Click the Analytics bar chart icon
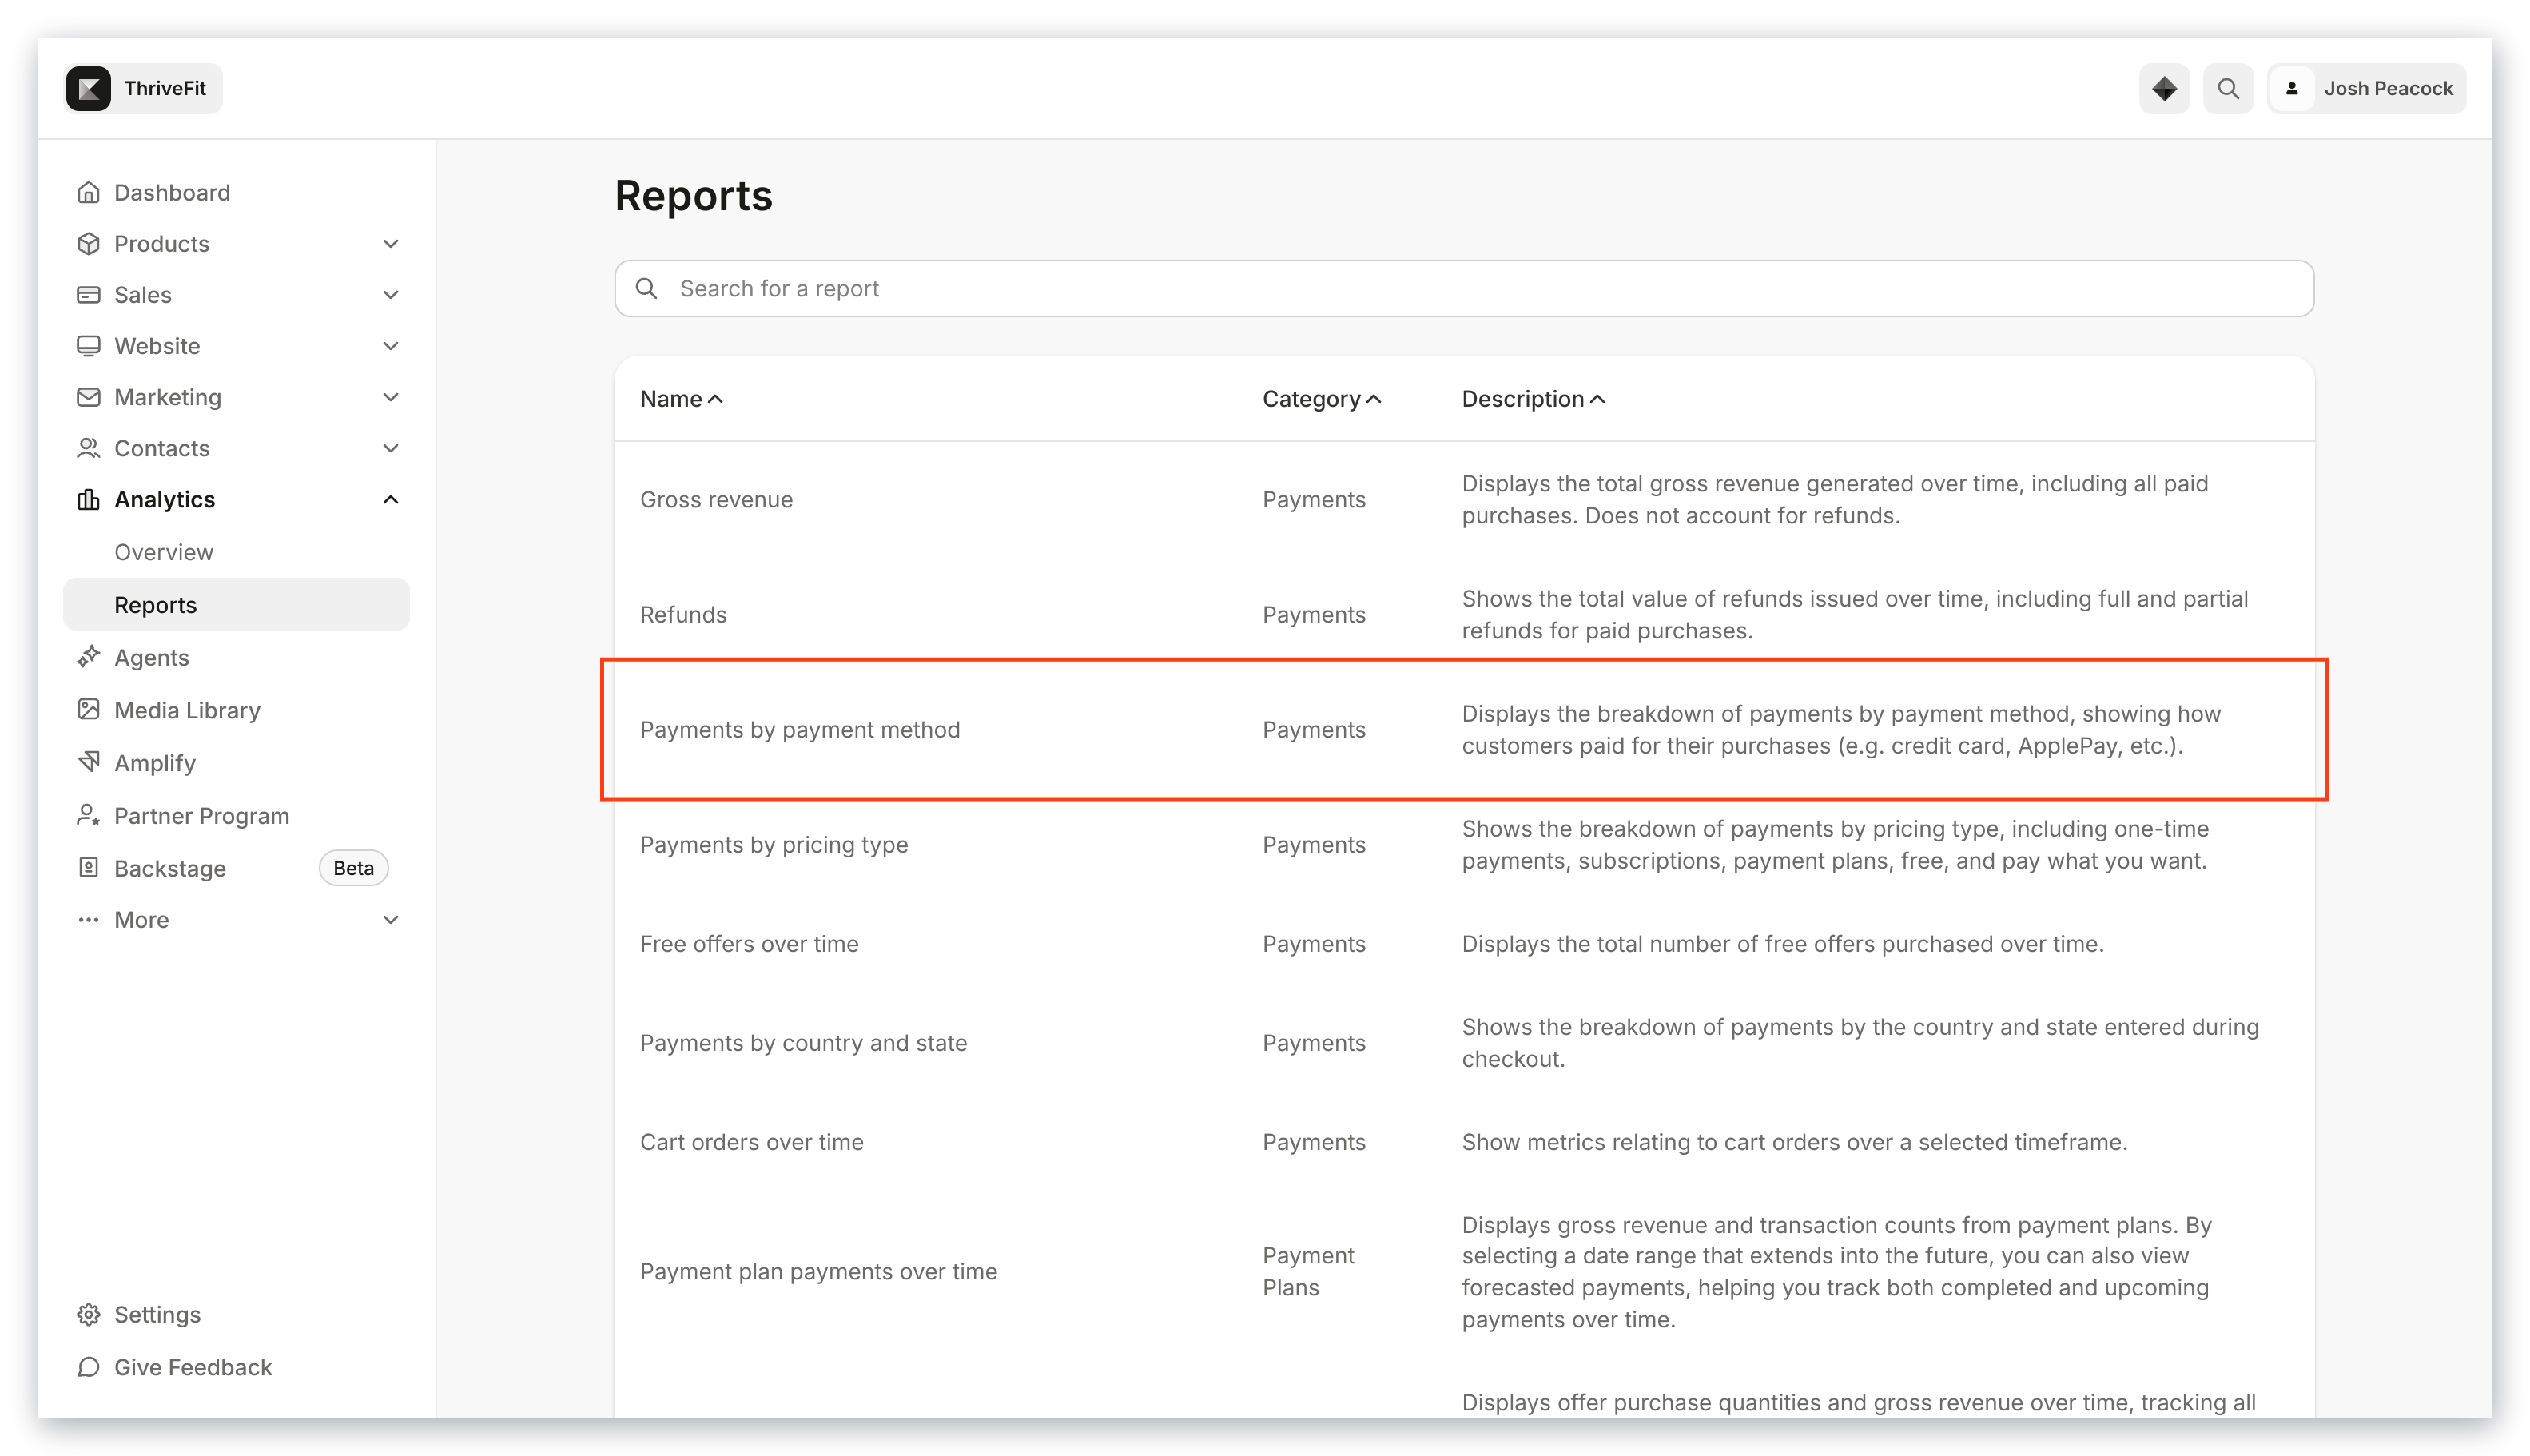 88,499
